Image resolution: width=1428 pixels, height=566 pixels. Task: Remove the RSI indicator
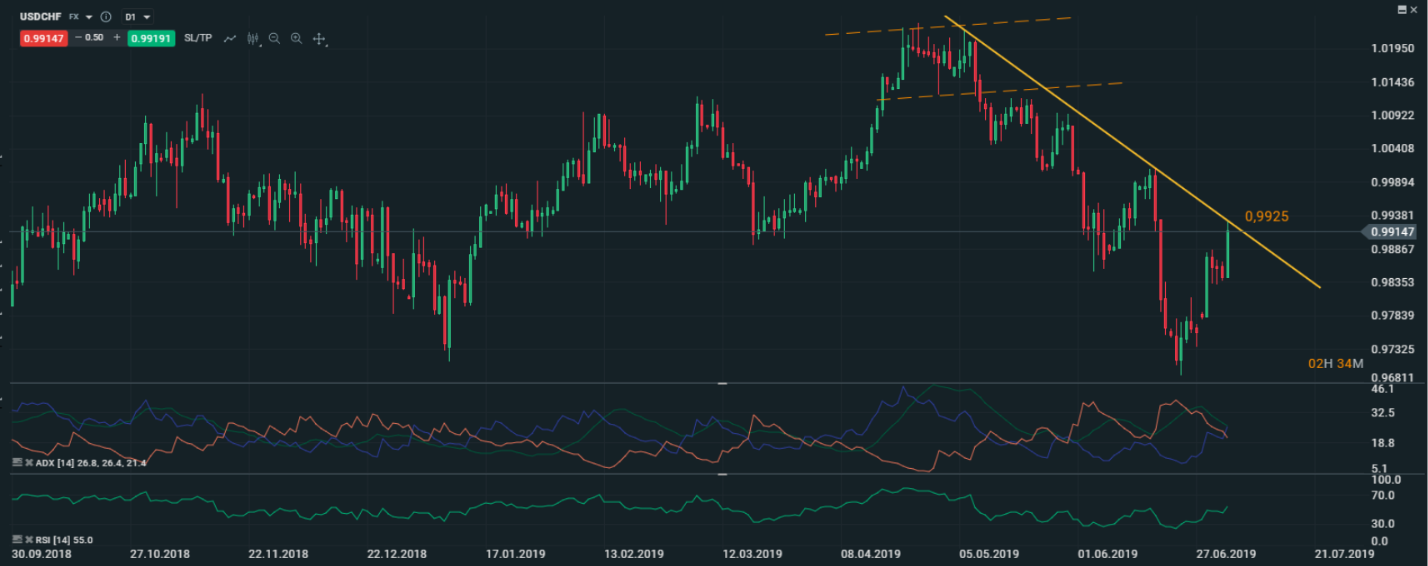pos(29,540)
